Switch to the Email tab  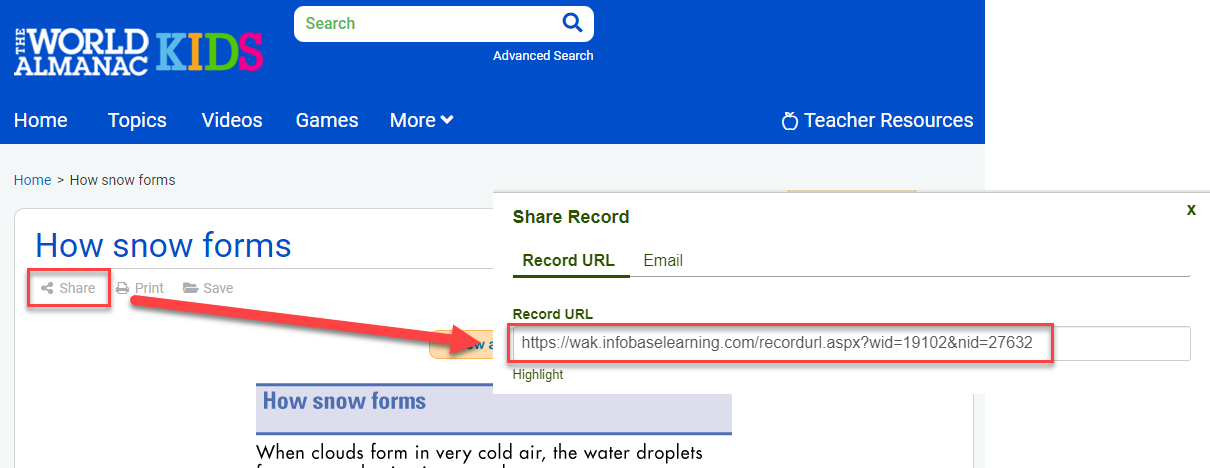pyautogui.click(x=663, y=260)
